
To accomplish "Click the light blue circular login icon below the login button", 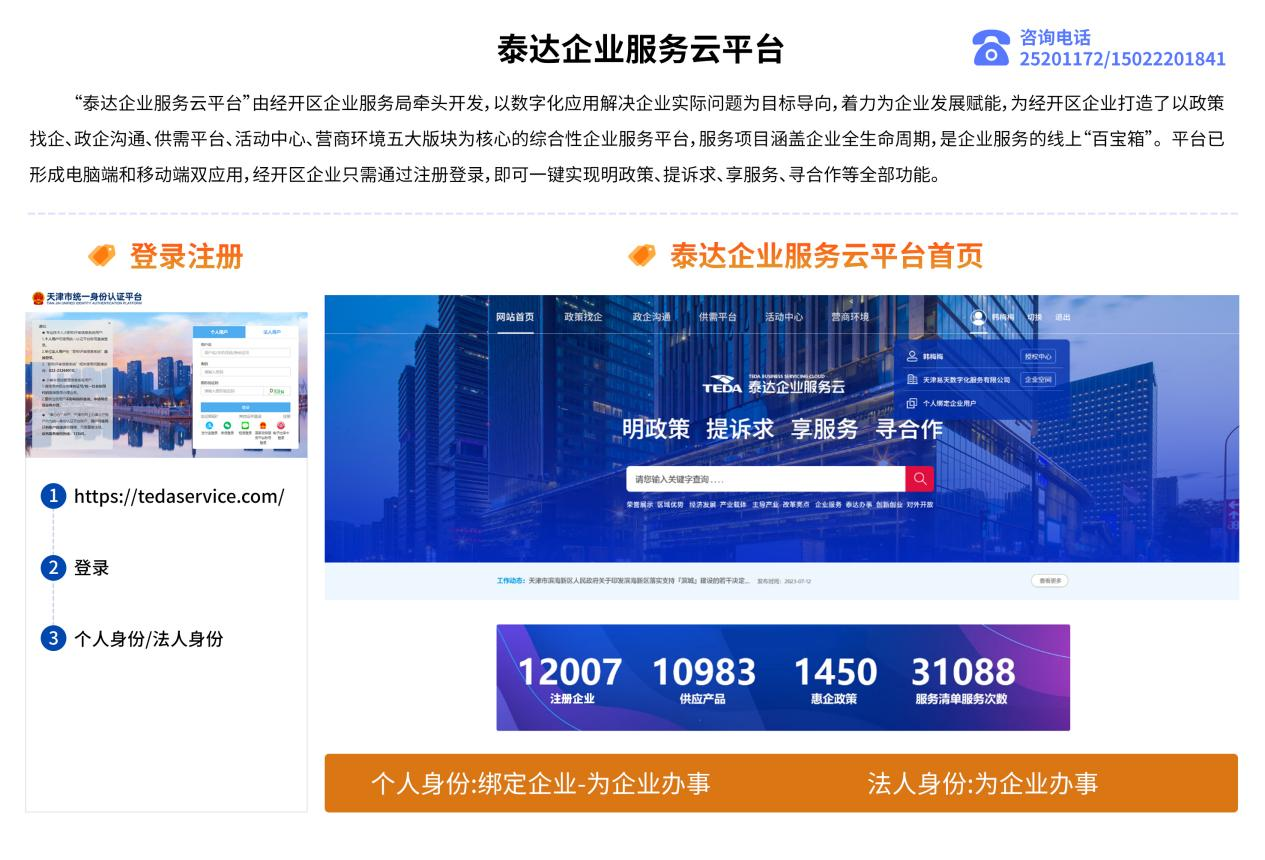I will [x=209, y=426].
